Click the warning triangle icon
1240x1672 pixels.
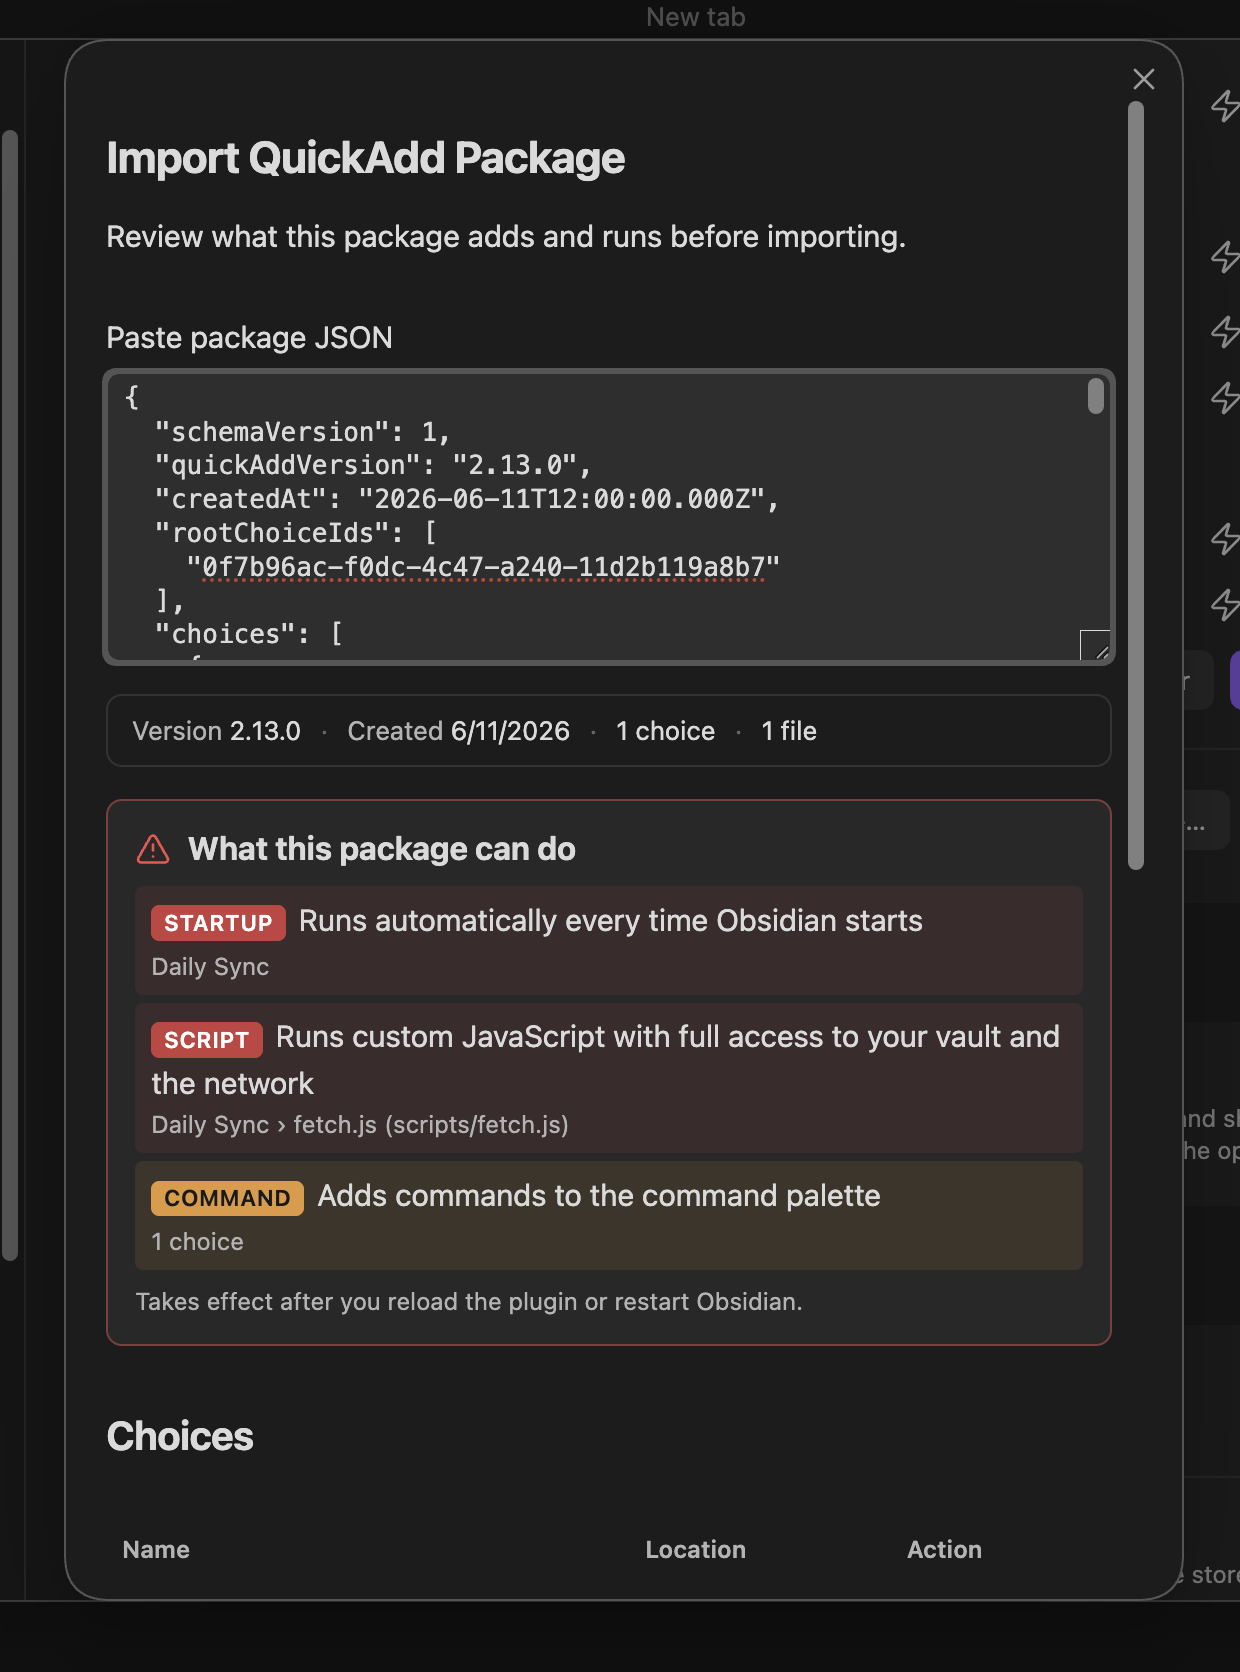(x=153, y=849)
